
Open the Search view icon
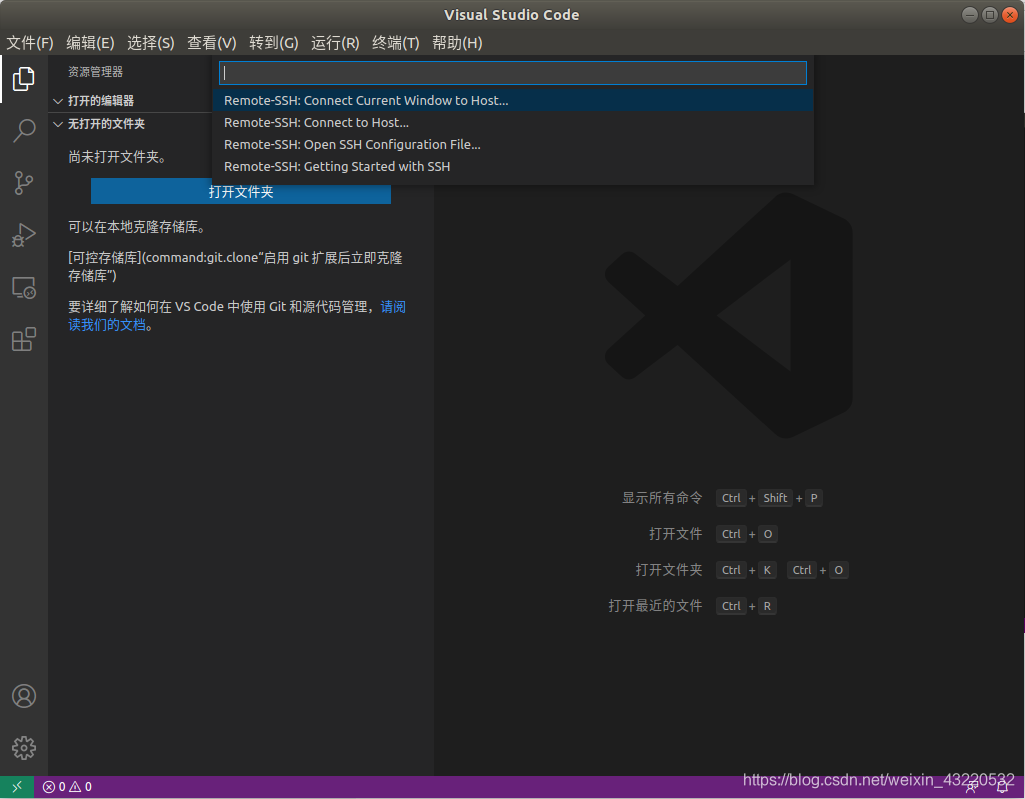point(24,130)
